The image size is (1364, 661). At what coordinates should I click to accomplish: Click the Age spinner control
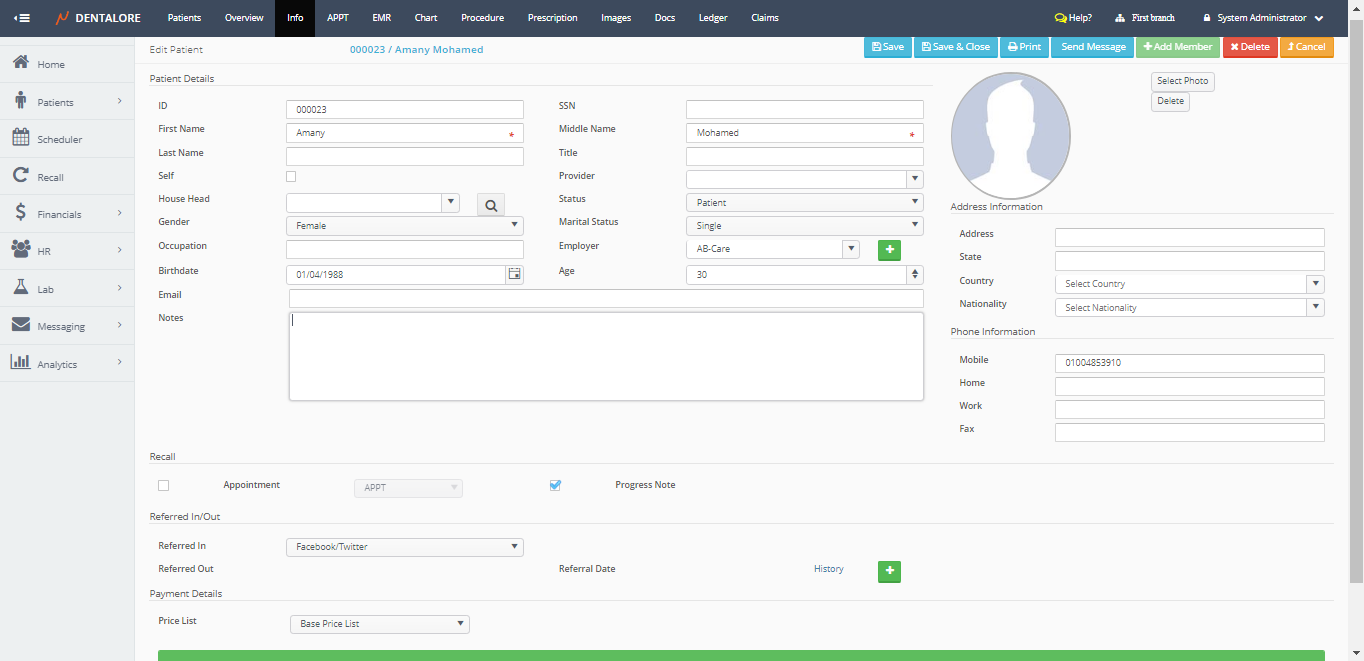[914, 274]
